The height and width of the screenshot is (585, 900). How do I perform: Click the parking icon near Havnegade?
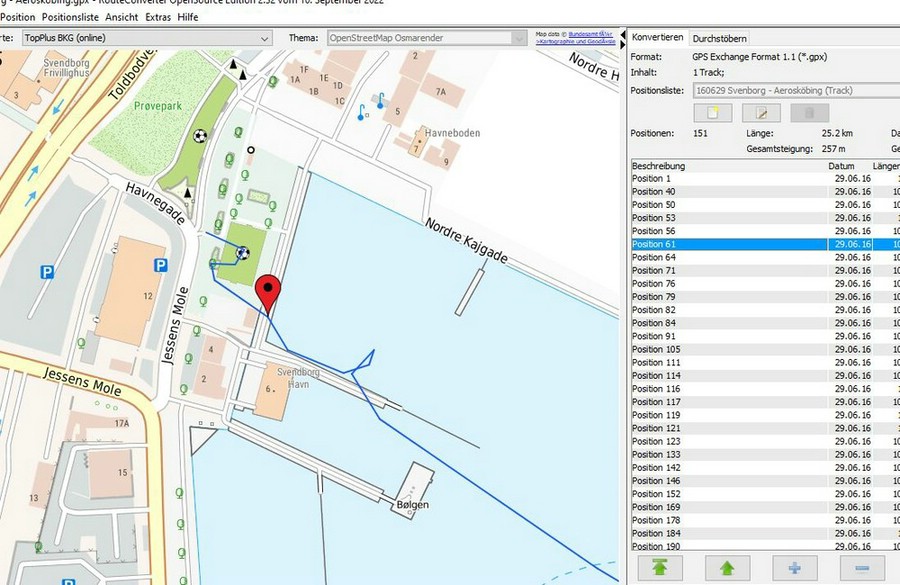click(160, 265)
